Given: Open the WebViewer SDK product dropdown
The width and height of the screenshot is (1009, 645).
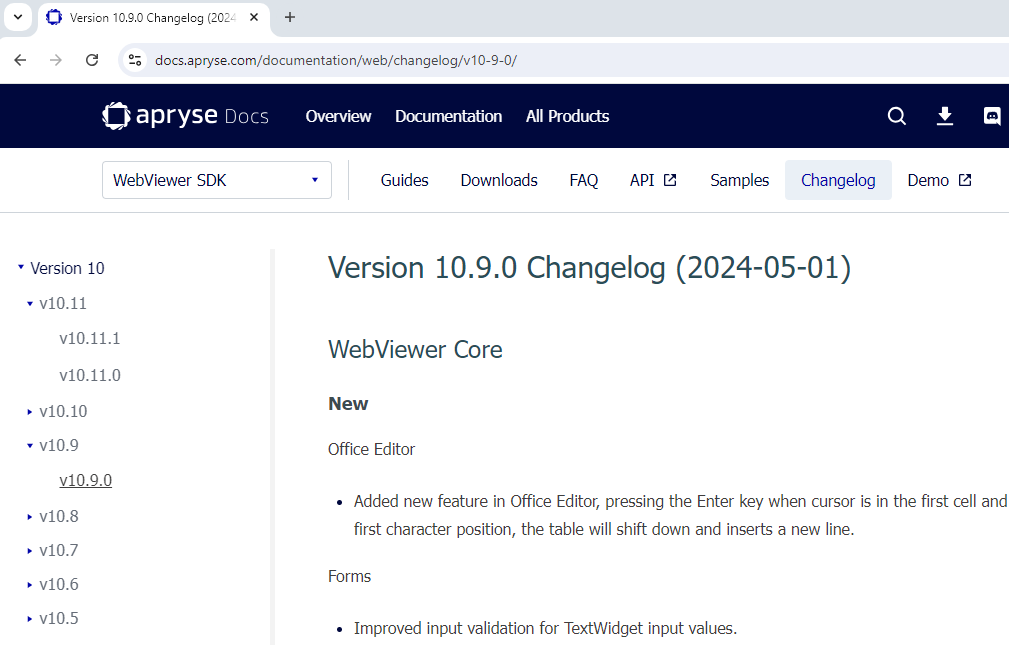Looking at the screenshot, I should [x=217, y=180].
